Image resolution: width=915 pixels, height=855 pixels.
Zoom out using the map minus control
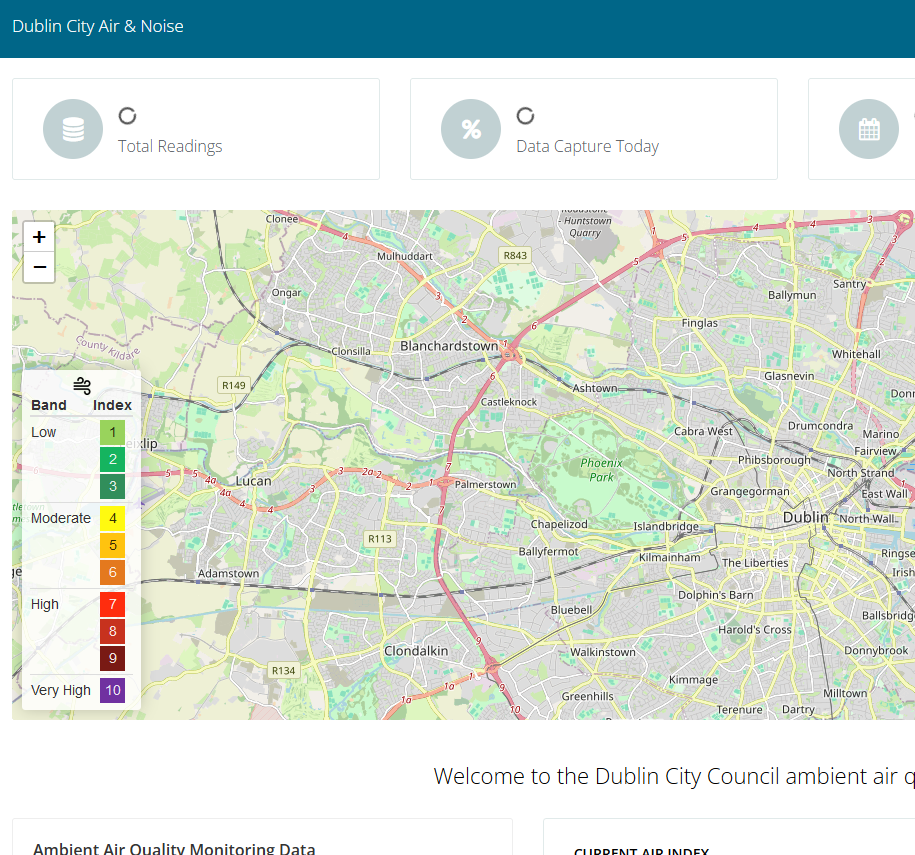(x=38, y=267)
